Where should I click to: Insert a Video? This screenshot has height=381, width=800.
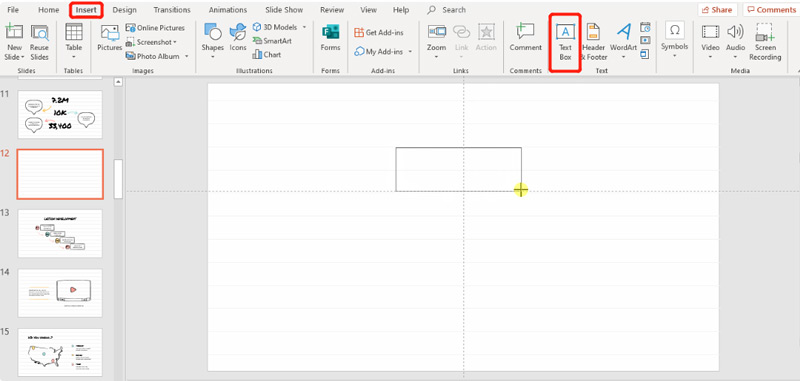pyautogui.click(x=710, y=38)
